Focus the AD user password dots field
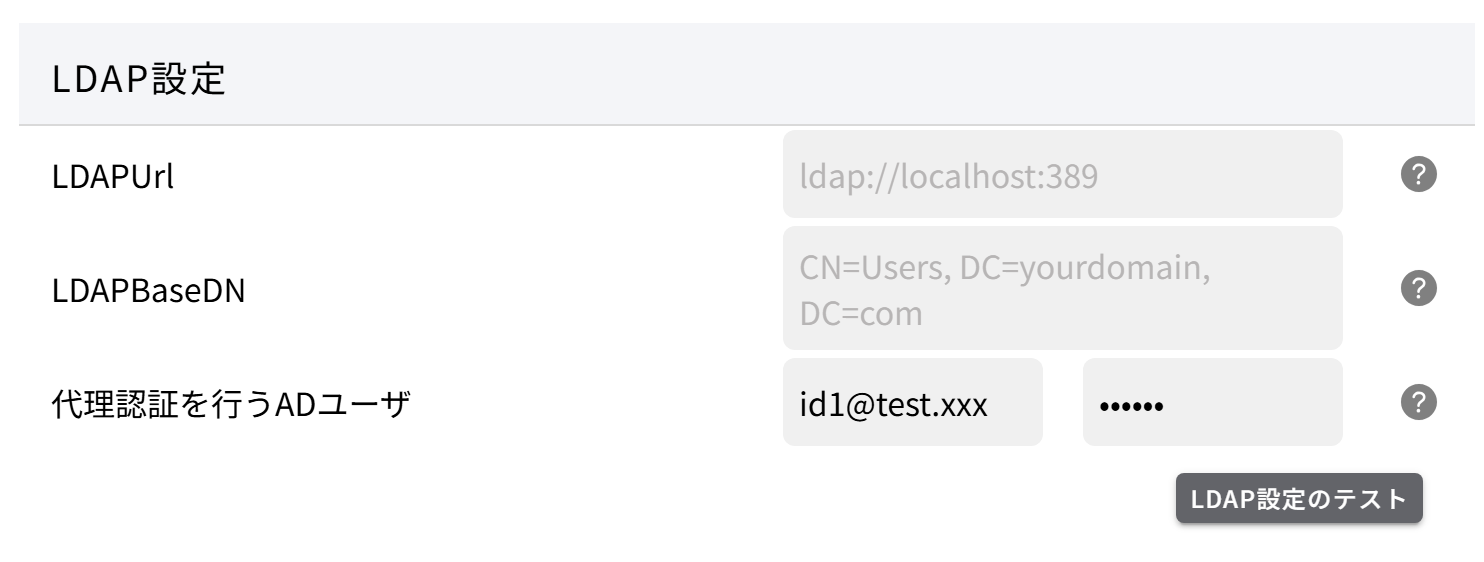Screen dimensions: 1484x562 pyautogui.click(x=1212, y=402)
